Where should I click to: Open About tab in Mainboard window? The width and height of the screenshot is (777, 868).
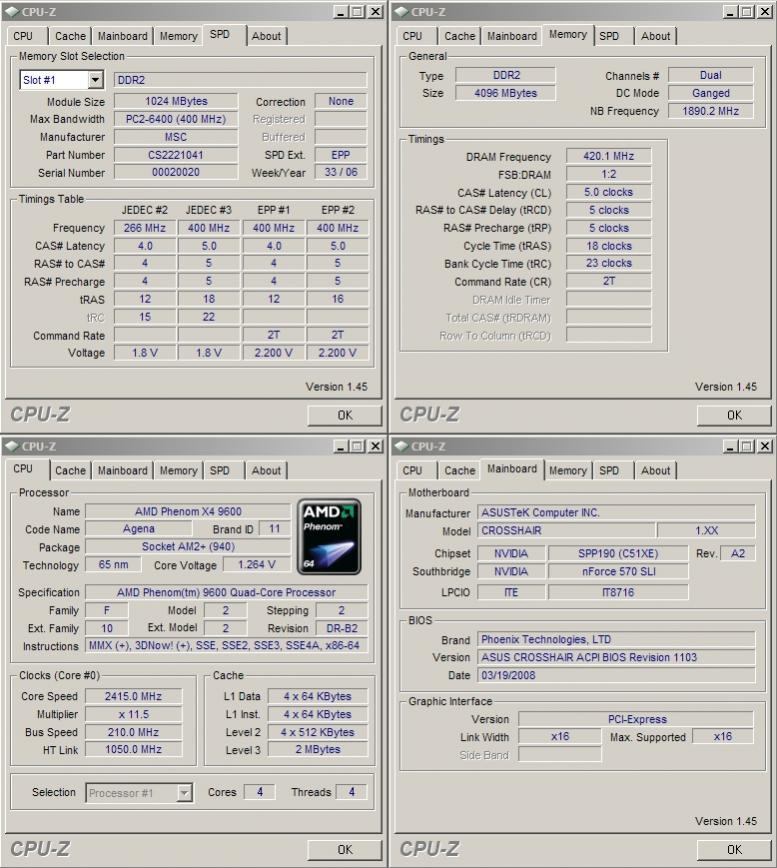[656, 471]
